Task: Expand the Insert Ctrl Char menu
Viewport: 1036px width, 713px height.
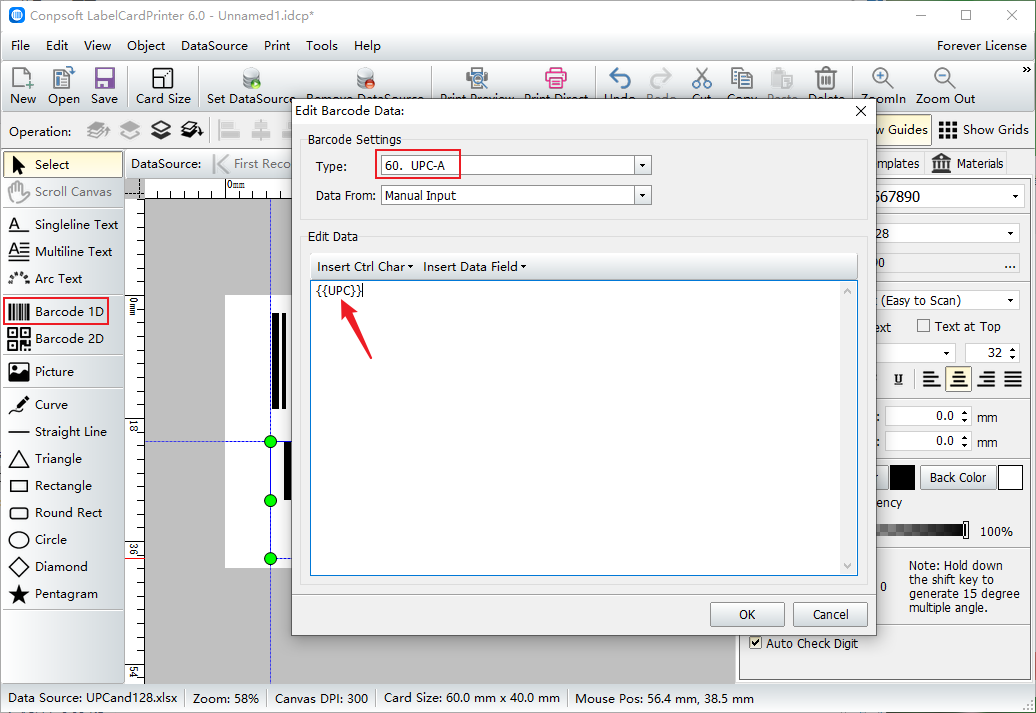Action: pyautogui.click(x=365, y=267)
